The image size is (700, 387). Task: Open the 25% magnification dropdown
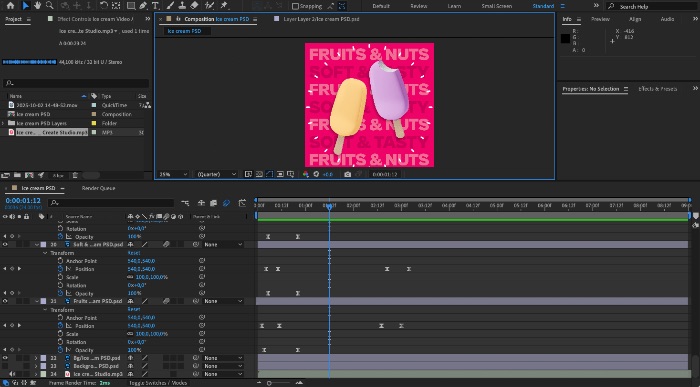[173, 174]
